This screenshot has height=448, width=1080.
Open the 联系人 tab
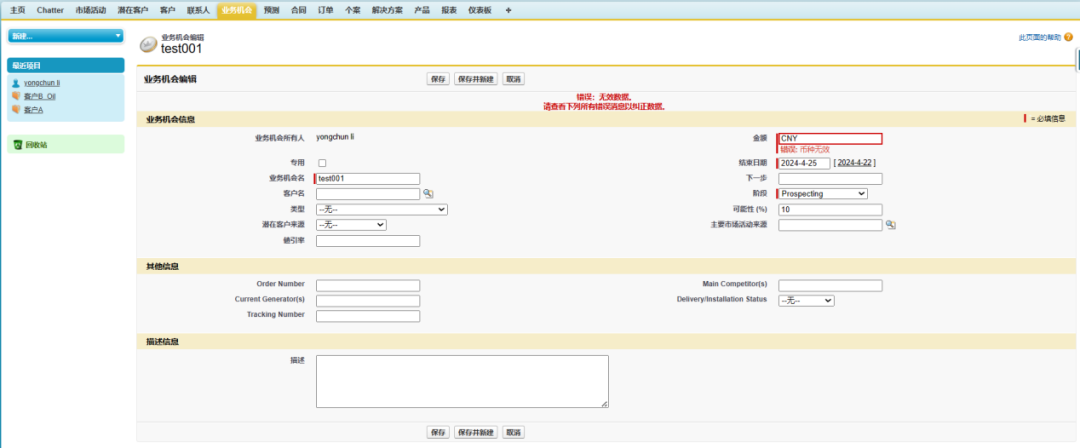pos(198,10)
